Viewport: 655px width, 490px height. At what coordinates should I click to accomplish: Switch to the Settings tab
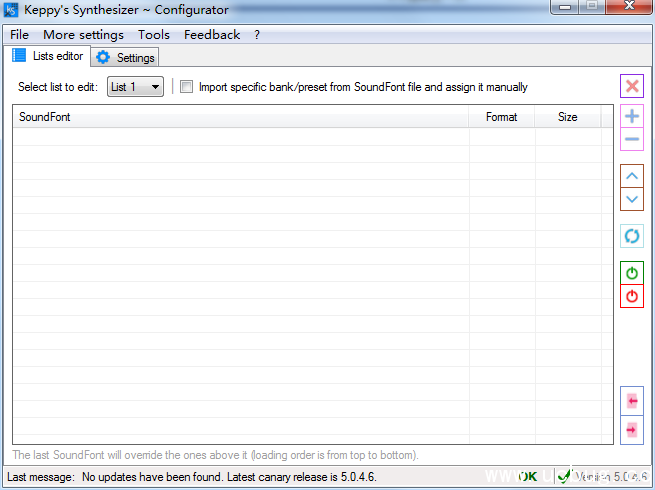[126, 58]
